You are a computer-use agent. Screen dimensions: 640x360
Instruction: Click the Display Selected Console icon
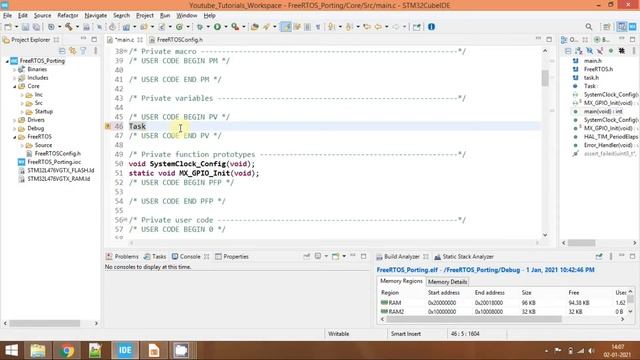(318, 256)
